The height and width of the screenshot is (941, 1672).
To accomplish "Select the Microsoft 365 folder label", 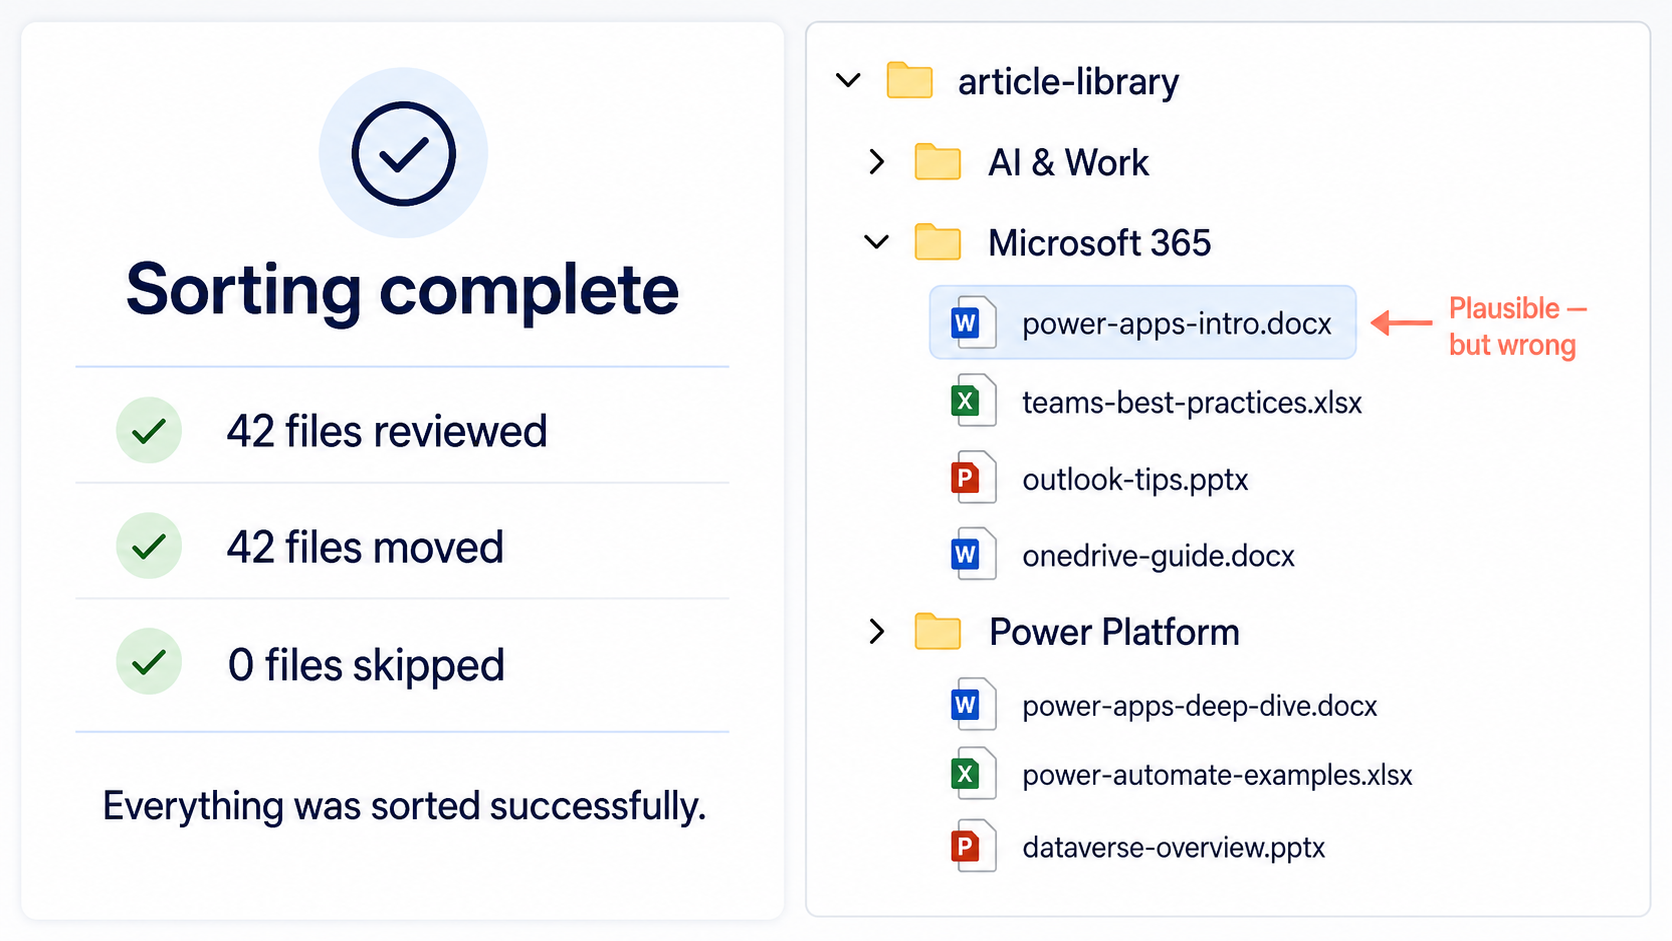I will [x=1099, y=243].
